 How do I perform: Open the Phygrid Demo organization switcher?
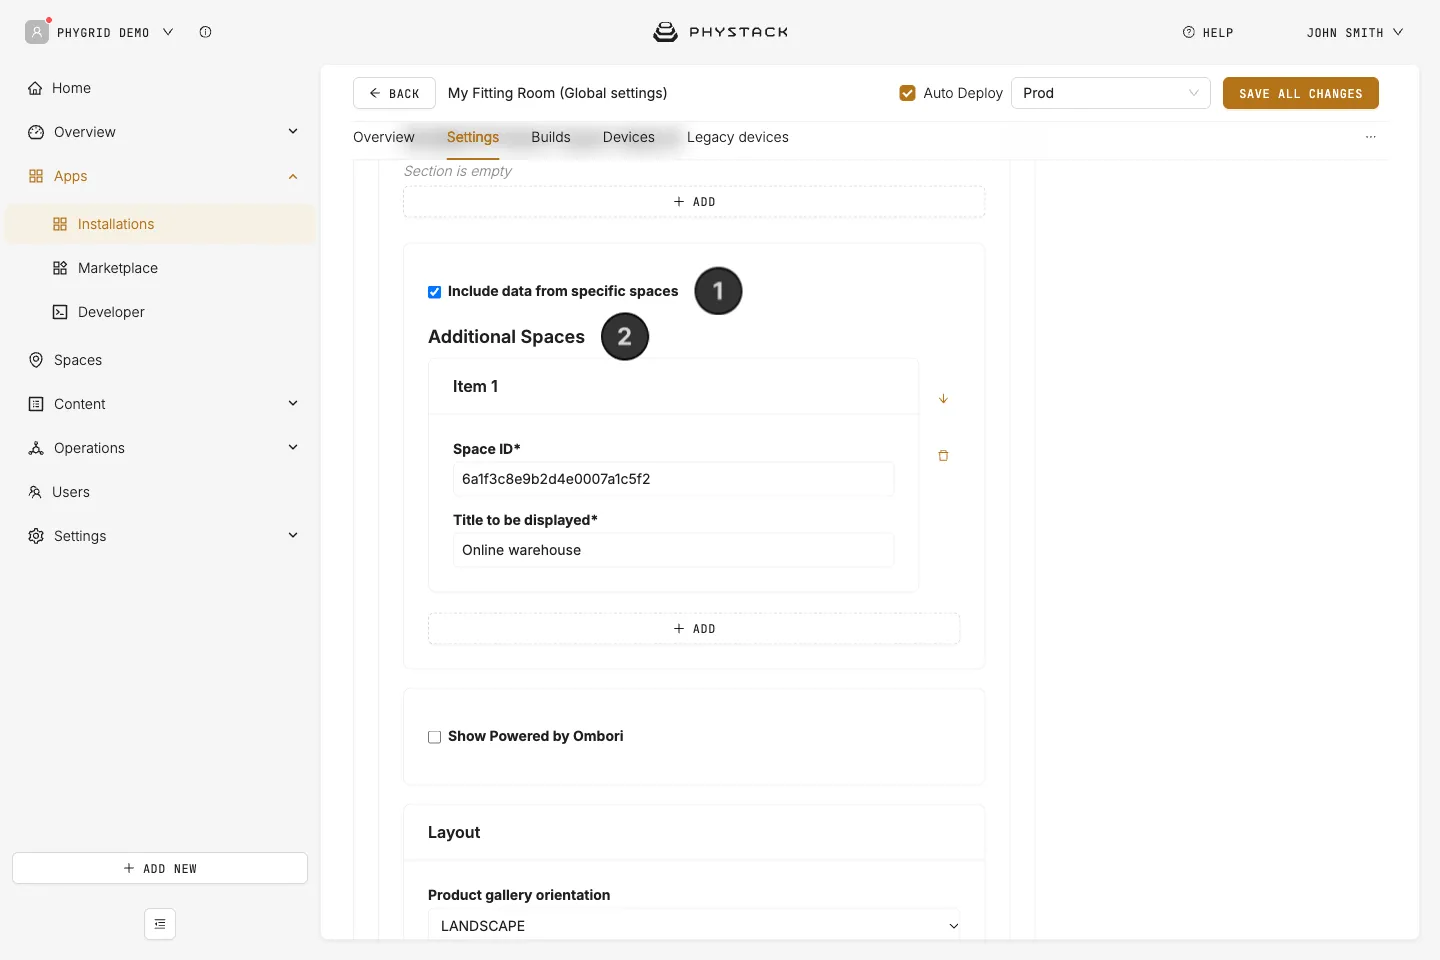tap(115, 32)
